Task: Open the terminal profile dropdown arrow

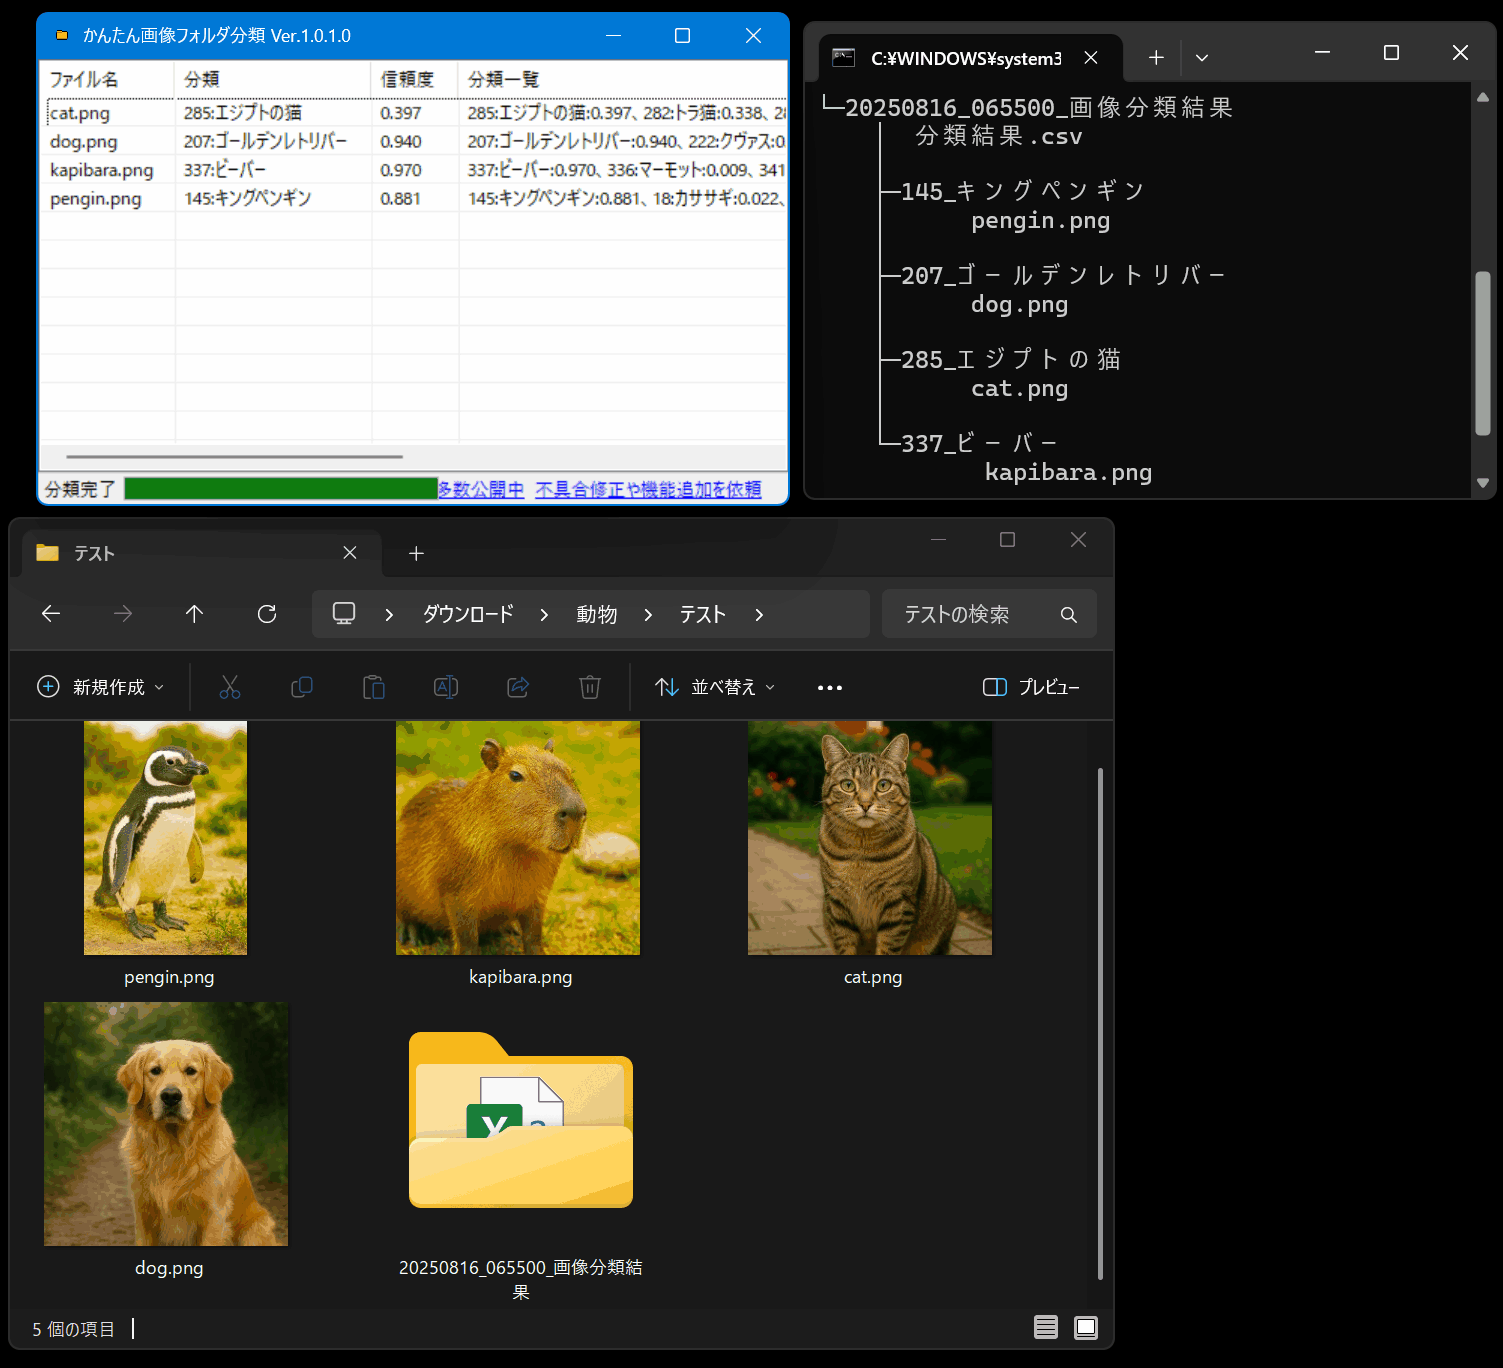Action: click(x=1202, y=58)
